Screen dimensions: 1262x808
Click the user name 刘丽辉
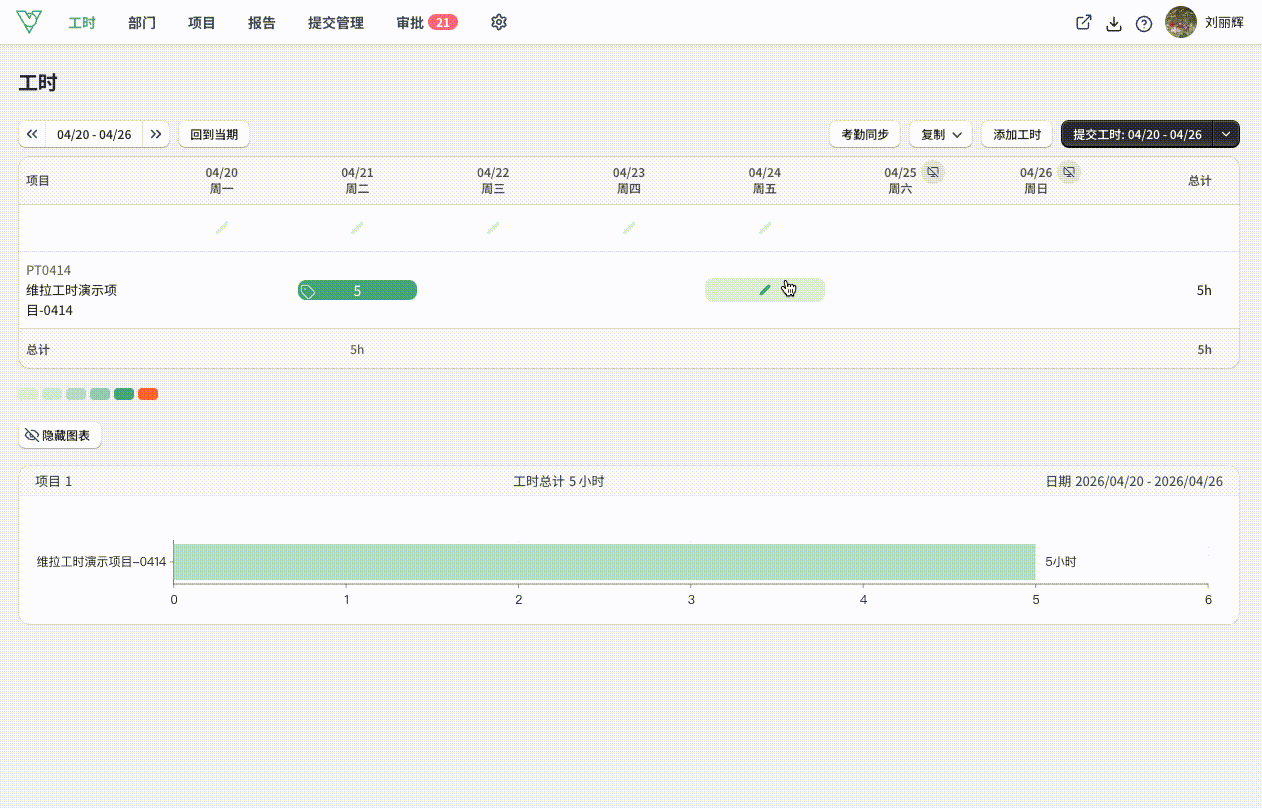tap(1224, 22)
